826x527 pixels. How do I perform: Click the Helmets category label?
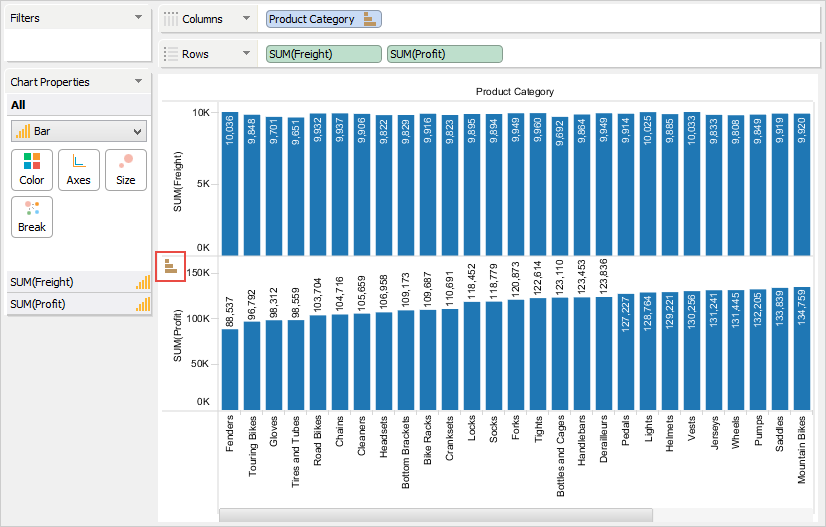click(670, 434)
